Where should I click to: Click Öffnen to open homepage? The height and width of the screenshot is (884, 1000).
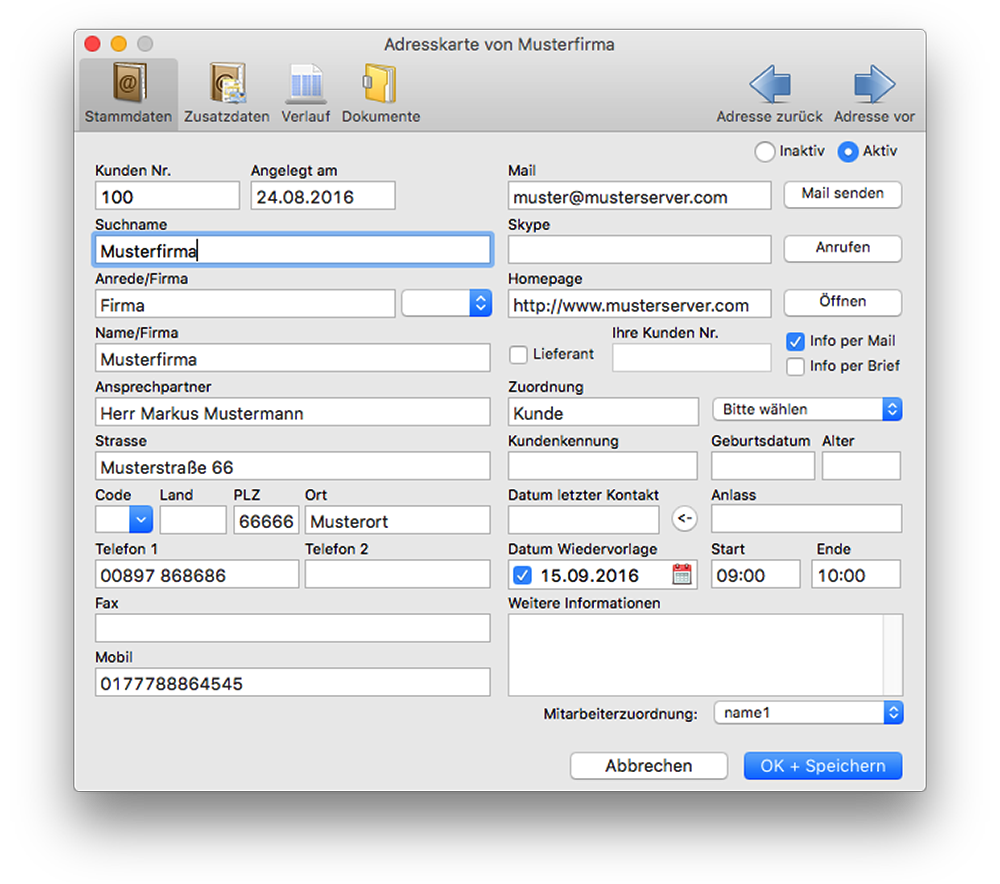point(842,302)
